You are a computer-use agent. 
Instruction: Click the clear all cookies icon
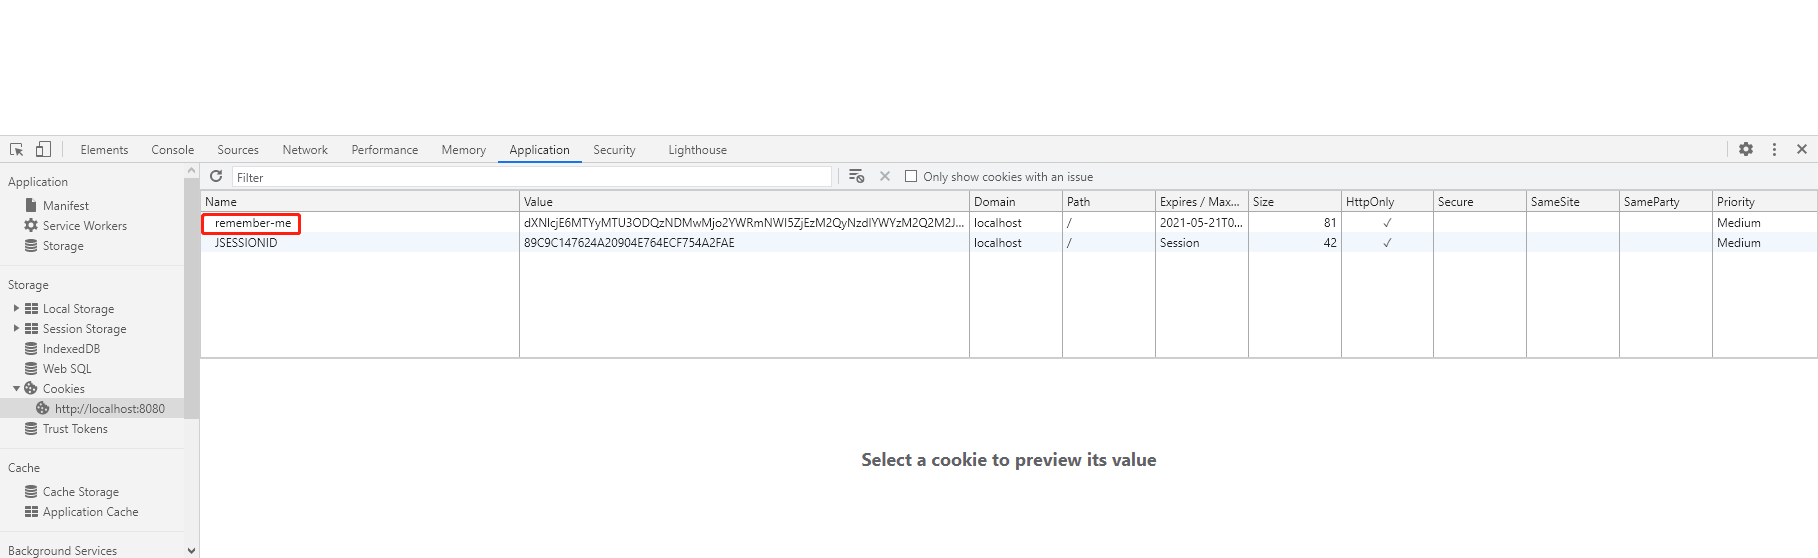(856, 176)
